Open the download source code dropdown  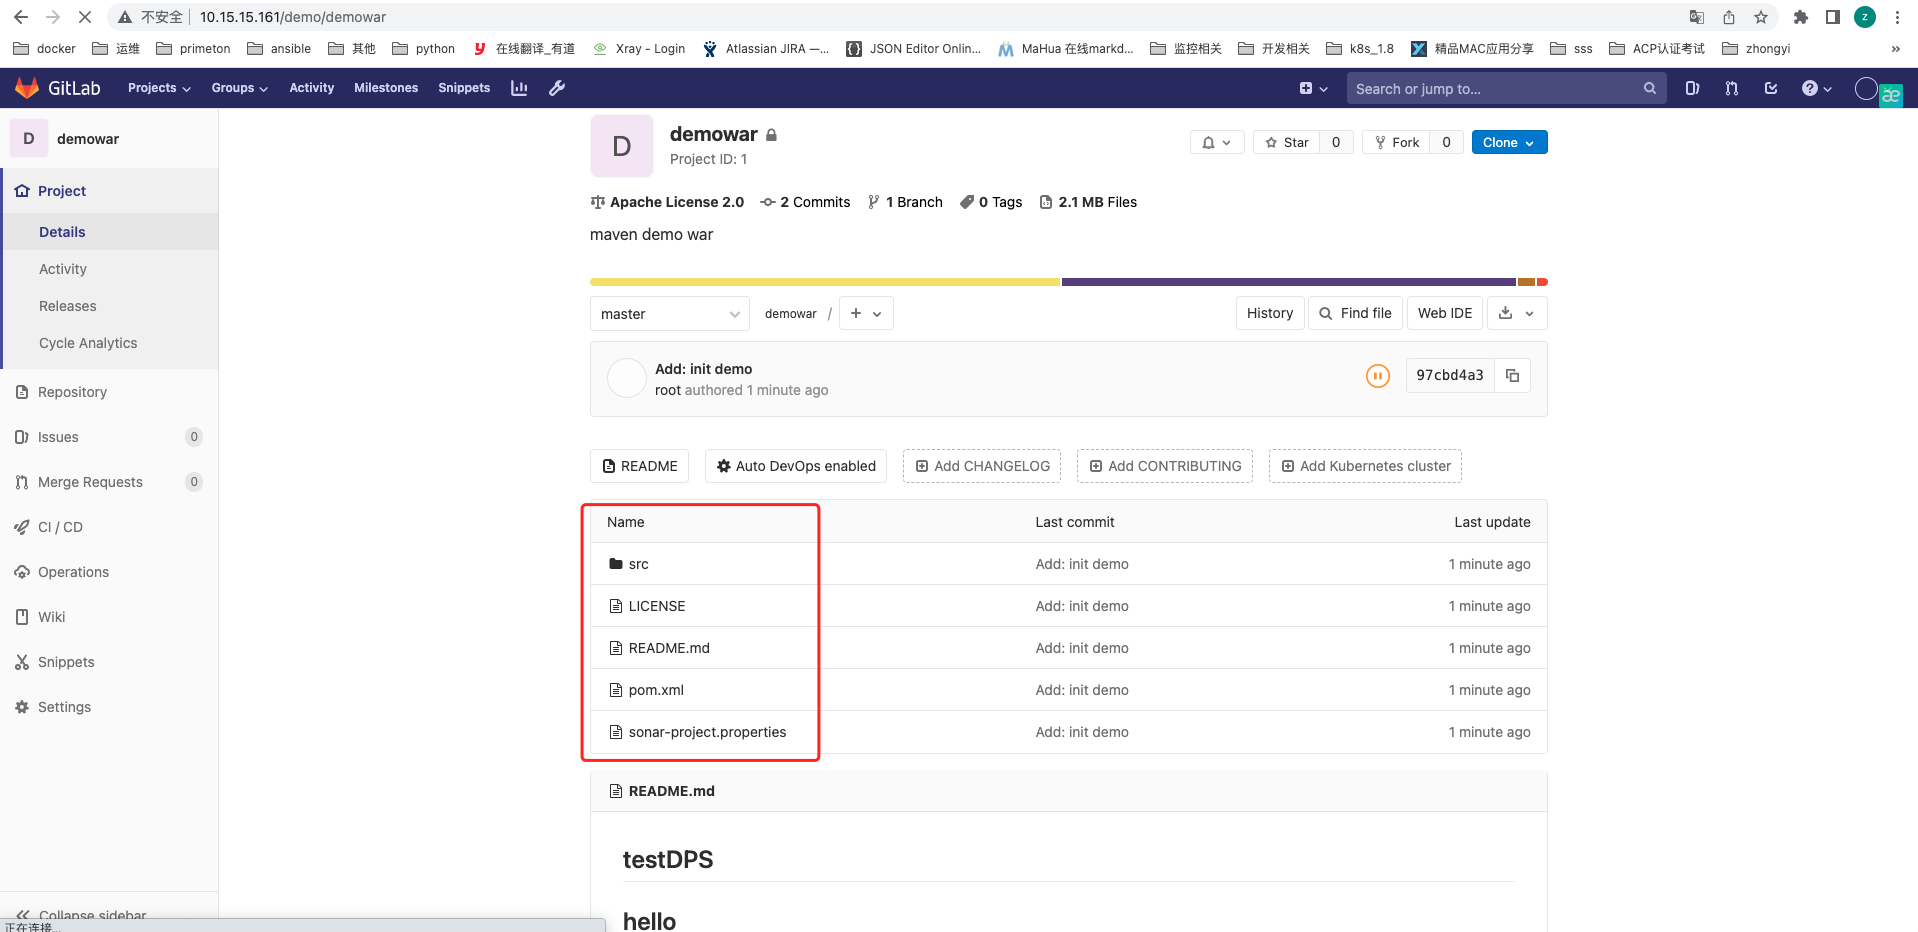click(1516, 313)
